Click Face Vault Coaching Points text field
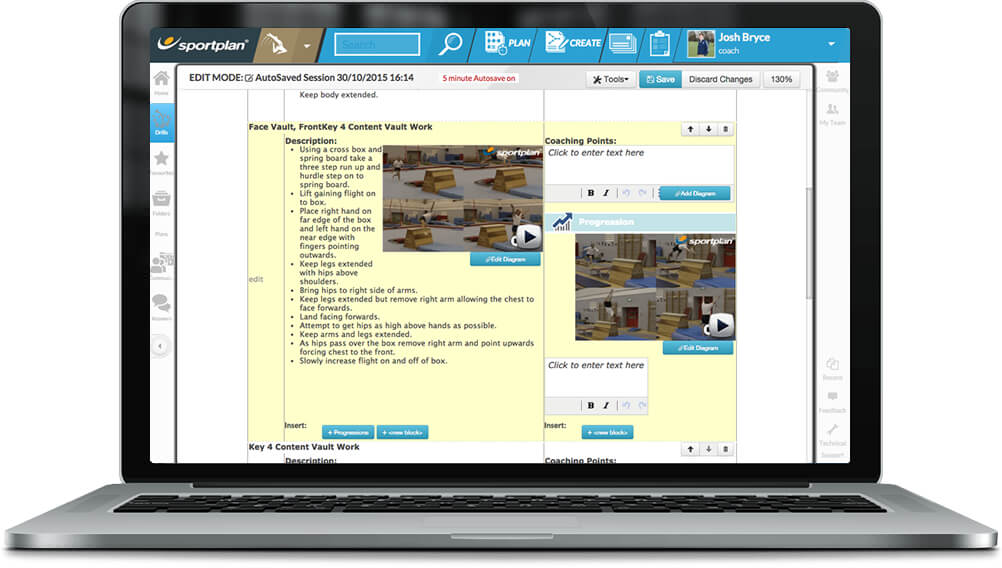Viewport: 1002px width, 568px height. (x=639, y=164)
